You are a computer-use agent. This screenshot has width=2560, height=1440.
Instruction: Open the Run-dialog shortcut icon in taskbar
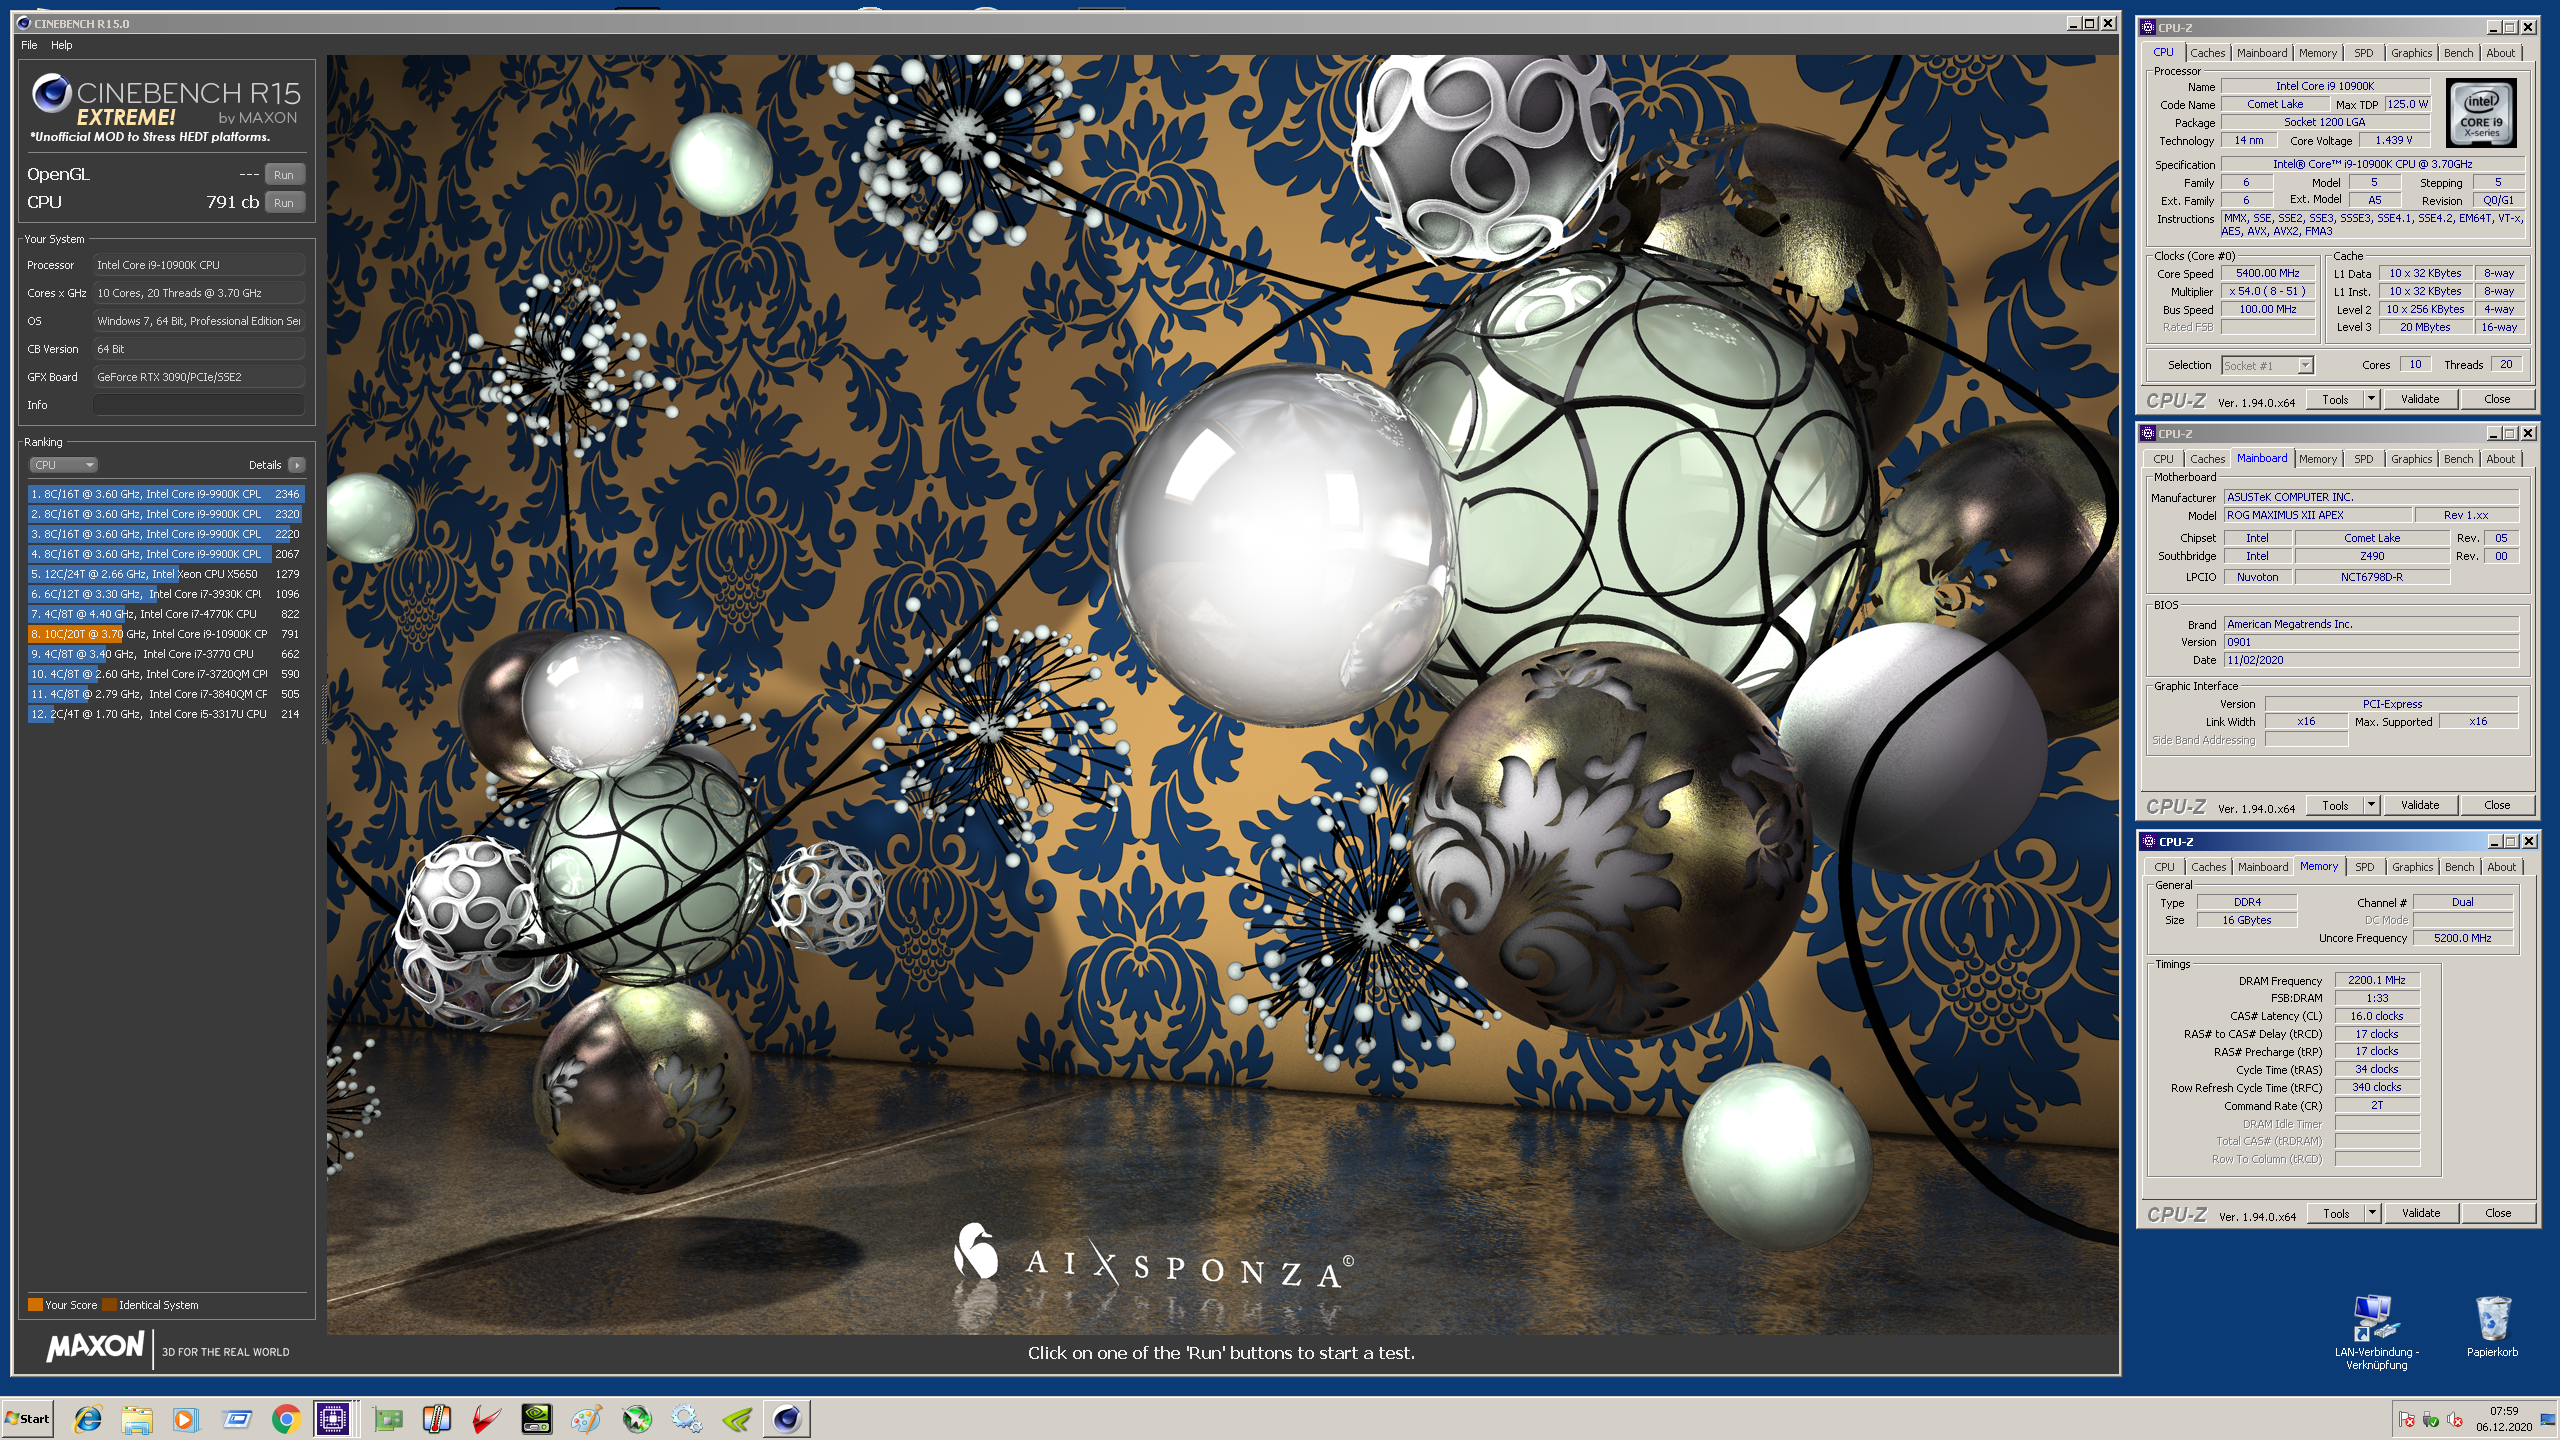click(x=236, y=1418)
